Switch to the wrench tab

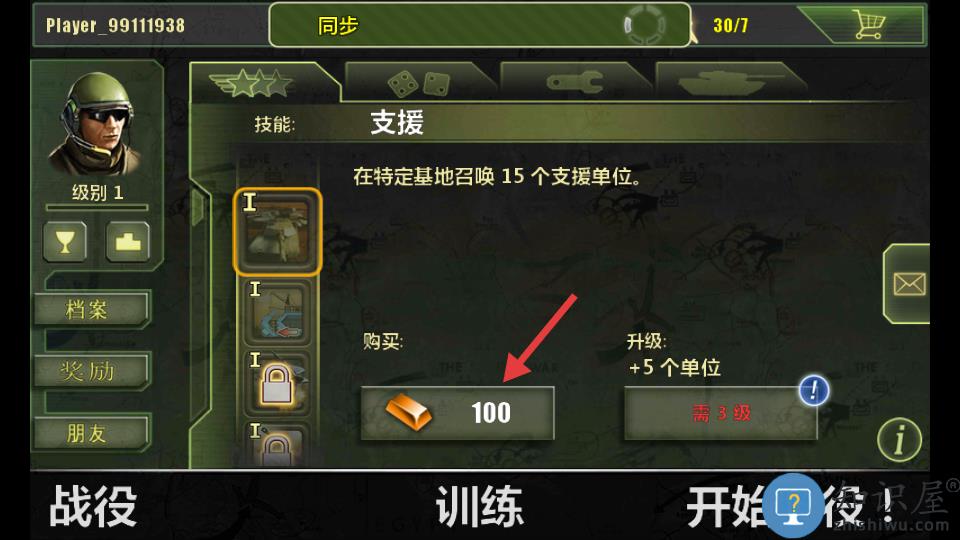[574, 83]
